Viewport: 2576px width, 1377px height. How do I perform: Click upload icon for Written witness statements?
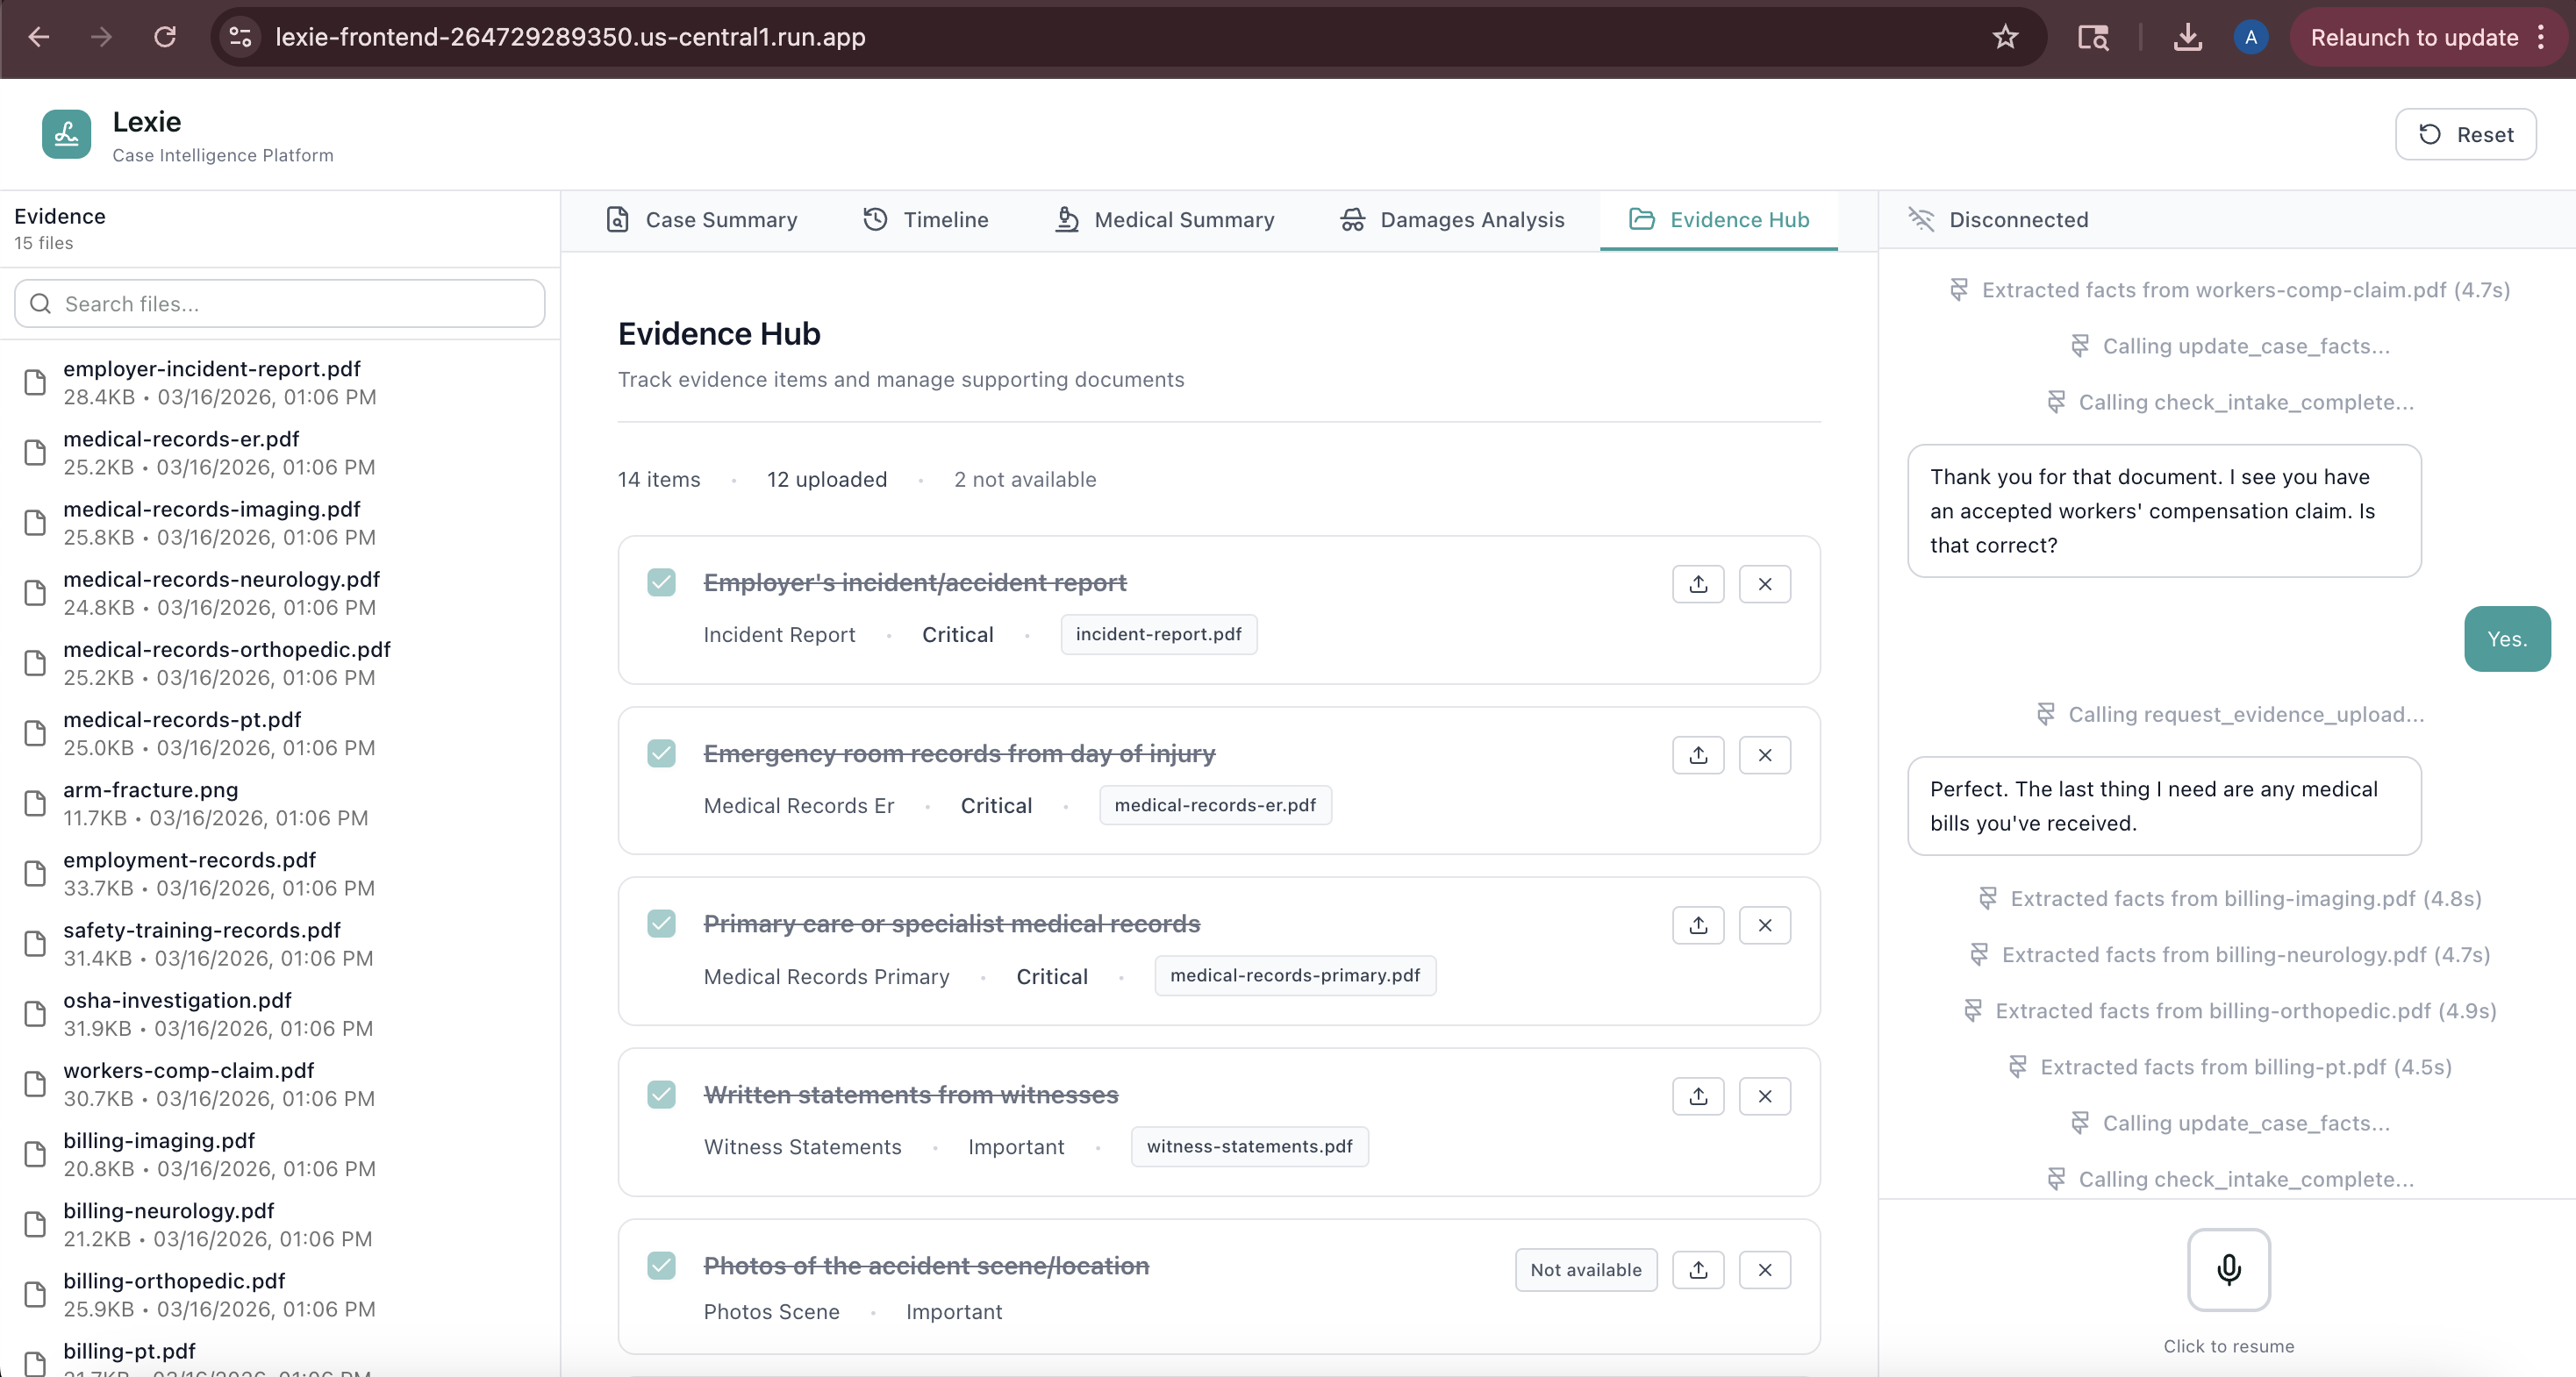tap(1698, 1096)
